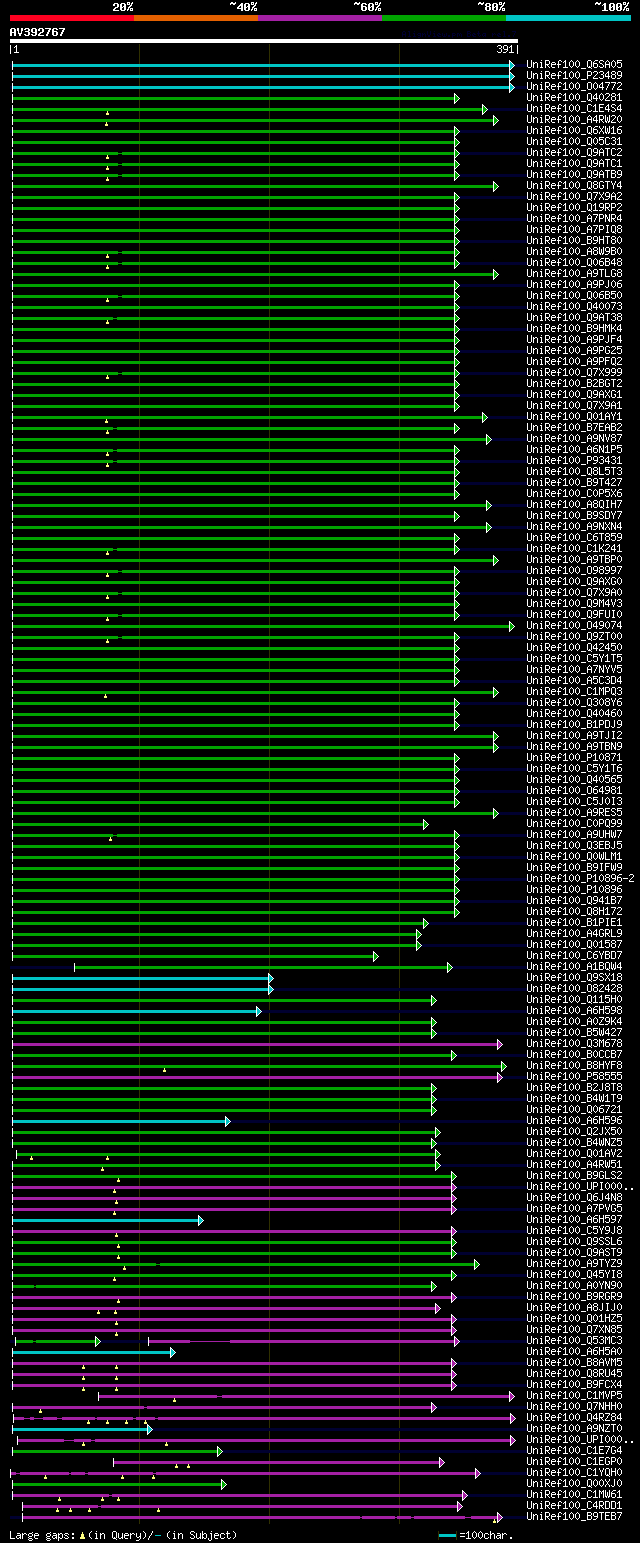Click hit label UniRef100_A8QIH7
The height and width of the screenshot is (1543, 640).
tap(574, 504)
